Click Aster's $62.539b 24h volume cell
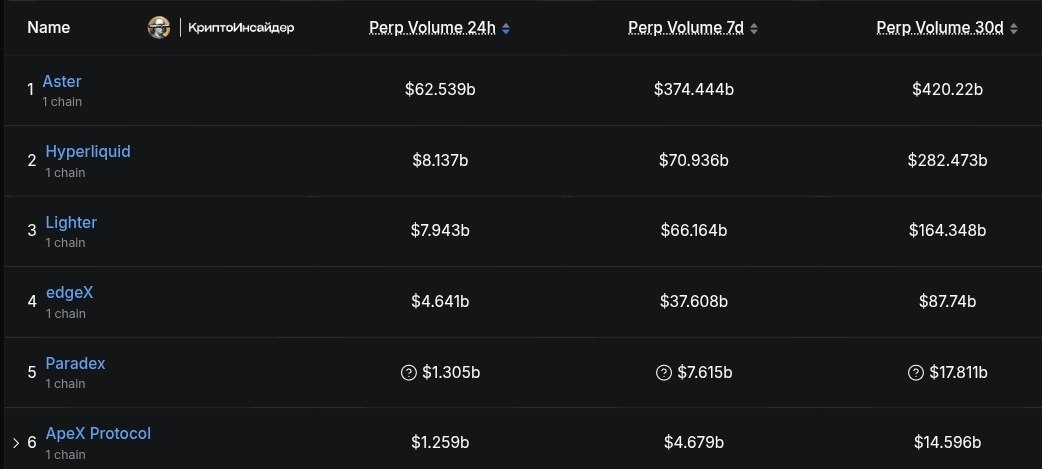This screenshot has width=1042, height=469. coord(440,90)
